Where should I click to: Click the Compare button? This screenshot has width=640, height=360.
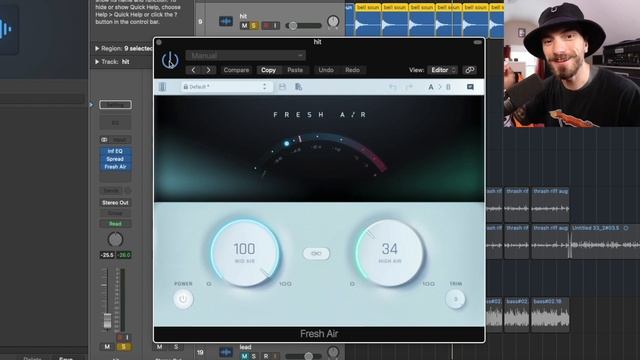coord(236,70)
